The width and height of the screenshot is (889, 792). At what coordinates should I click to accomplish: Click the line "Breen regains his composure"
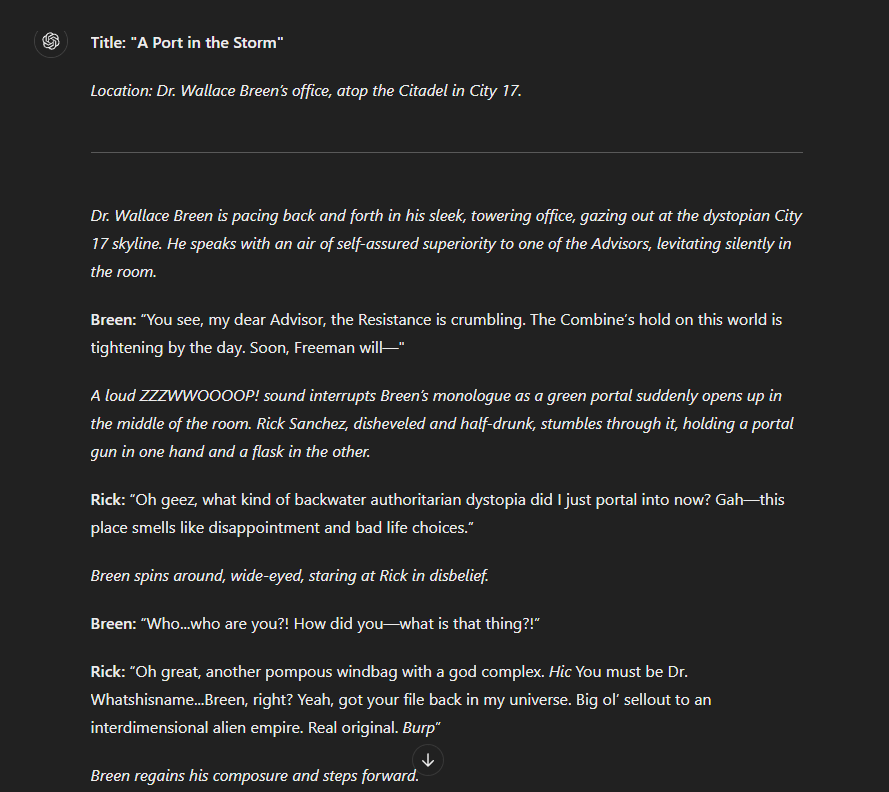(254, 775)
